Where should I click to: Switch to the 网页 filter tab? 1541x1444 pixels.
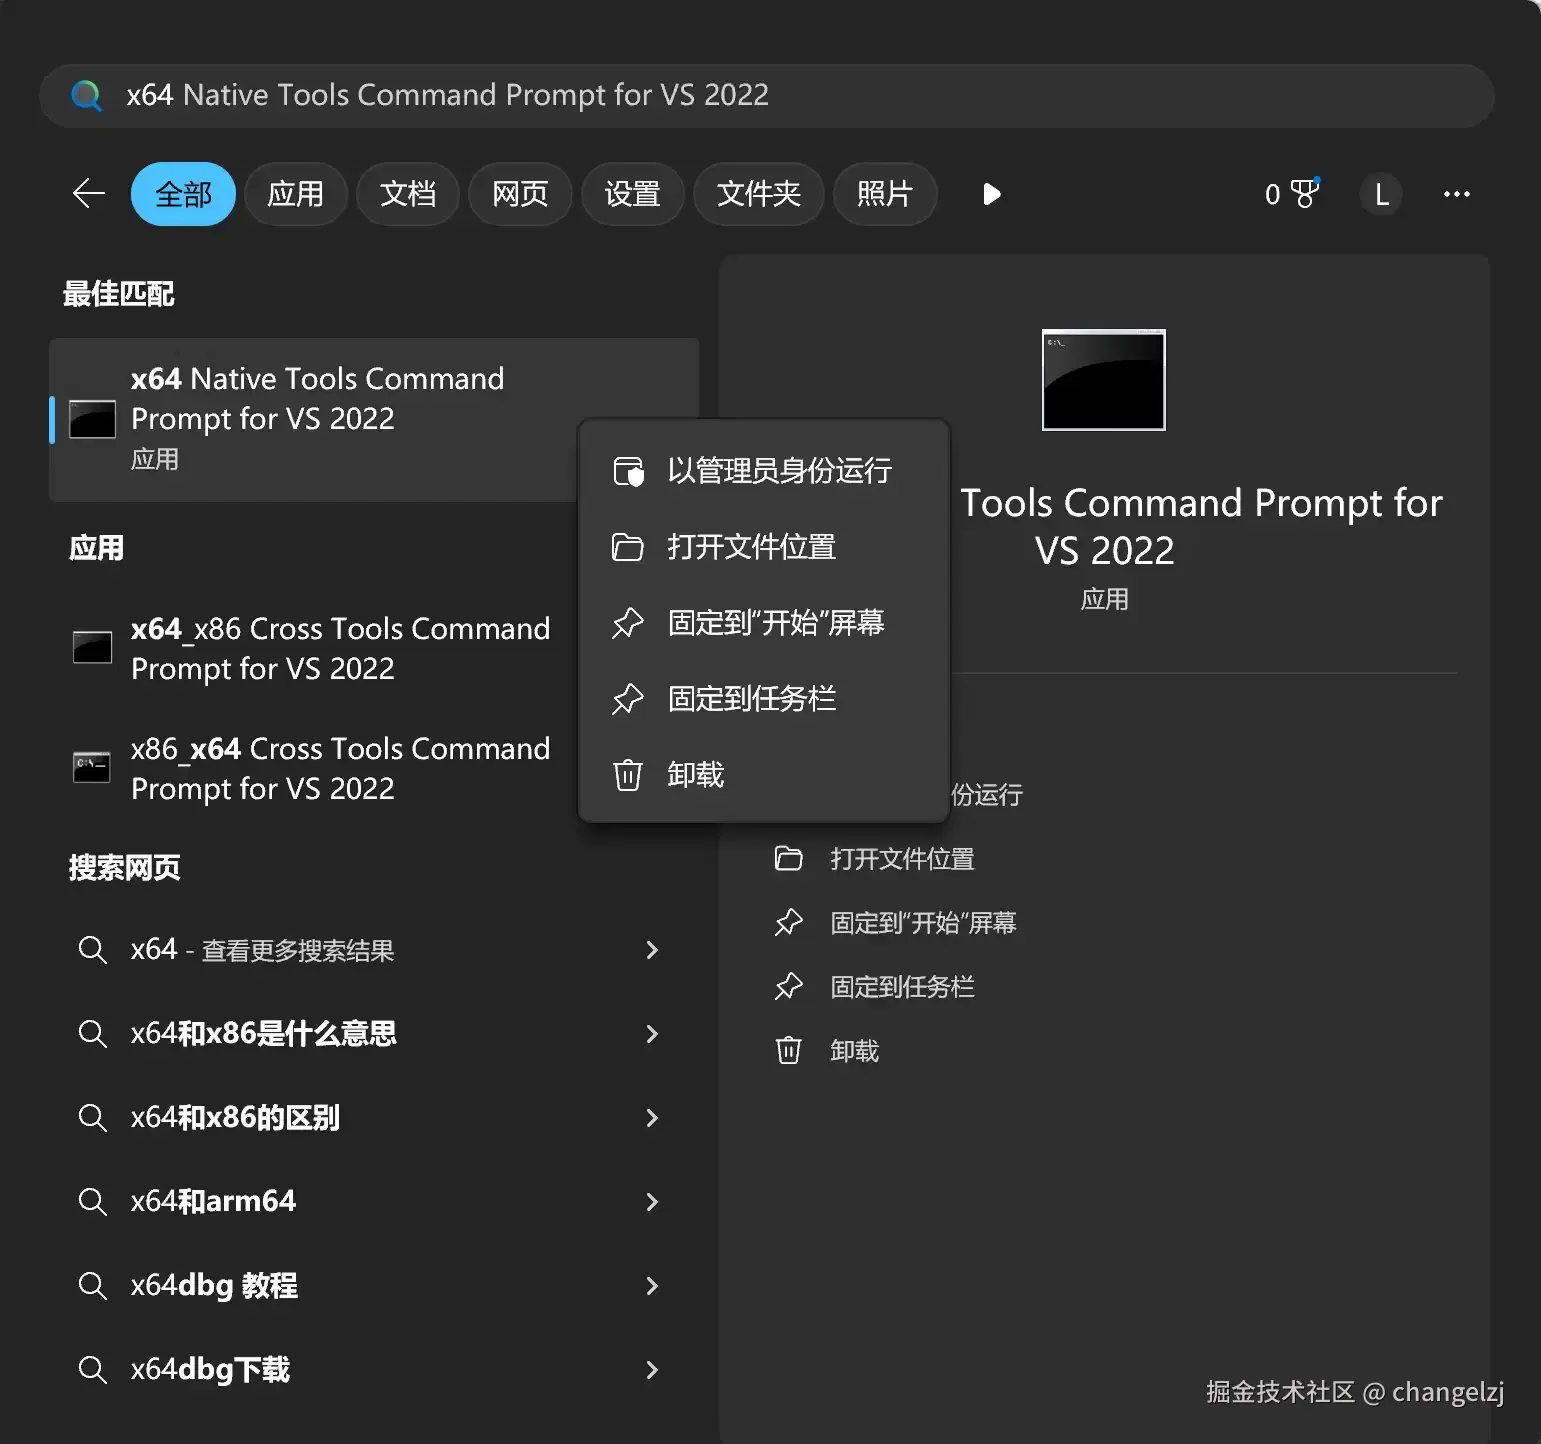[520, 194]
